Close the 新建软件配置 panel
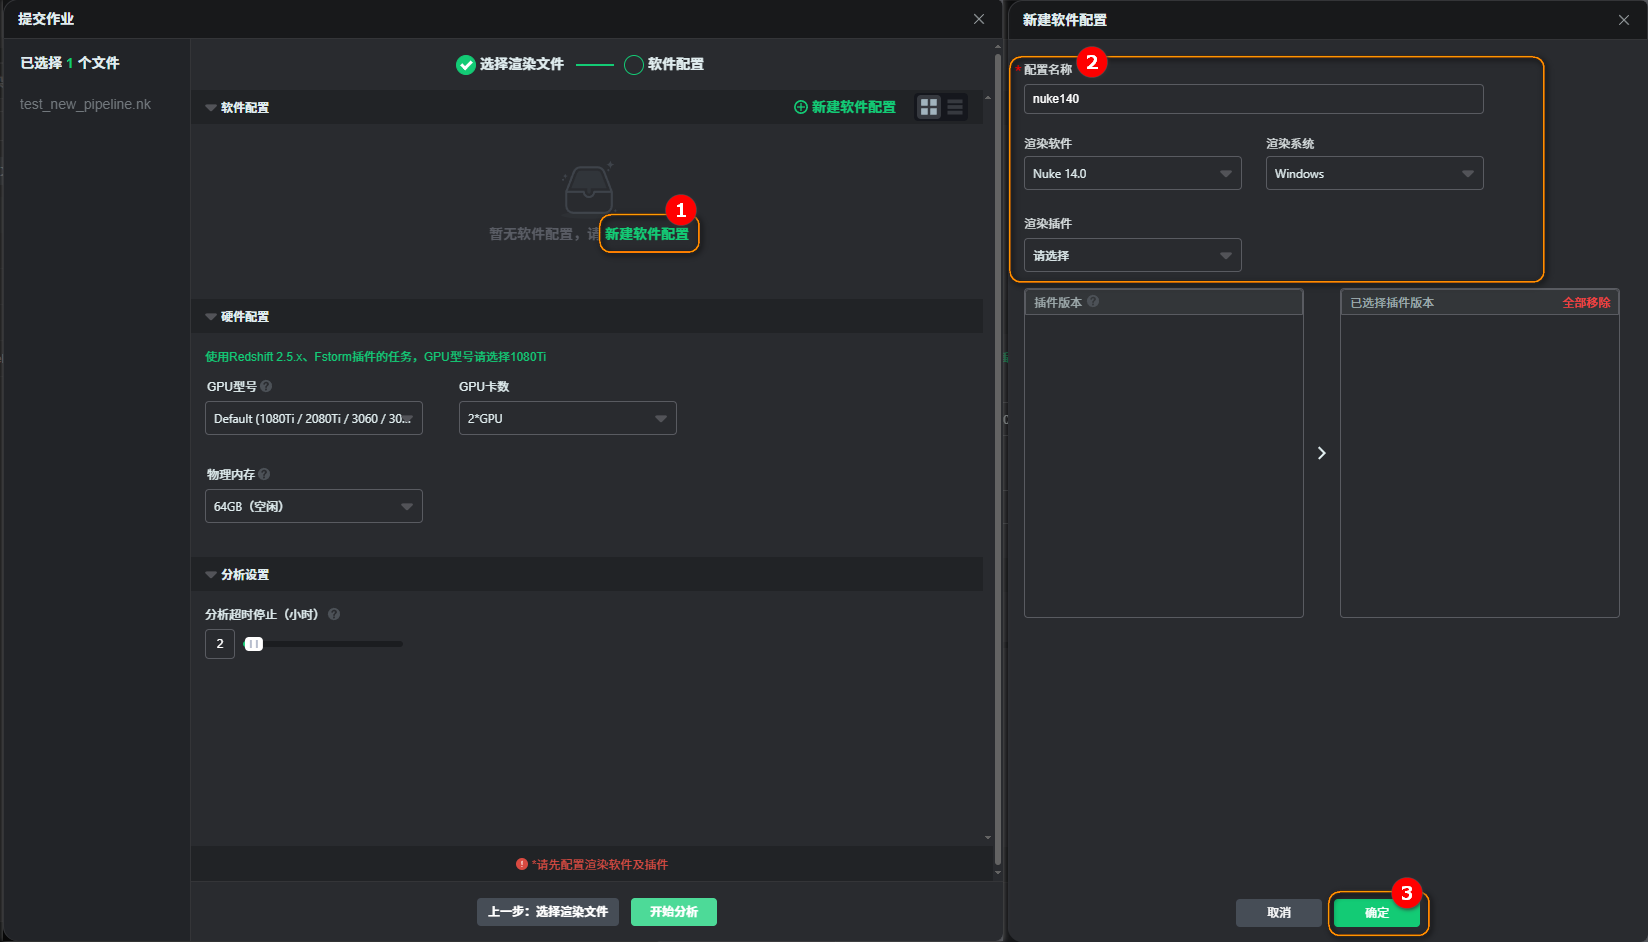The width and height of the screenshot is (1648, 942). (x=1624, y=20)
